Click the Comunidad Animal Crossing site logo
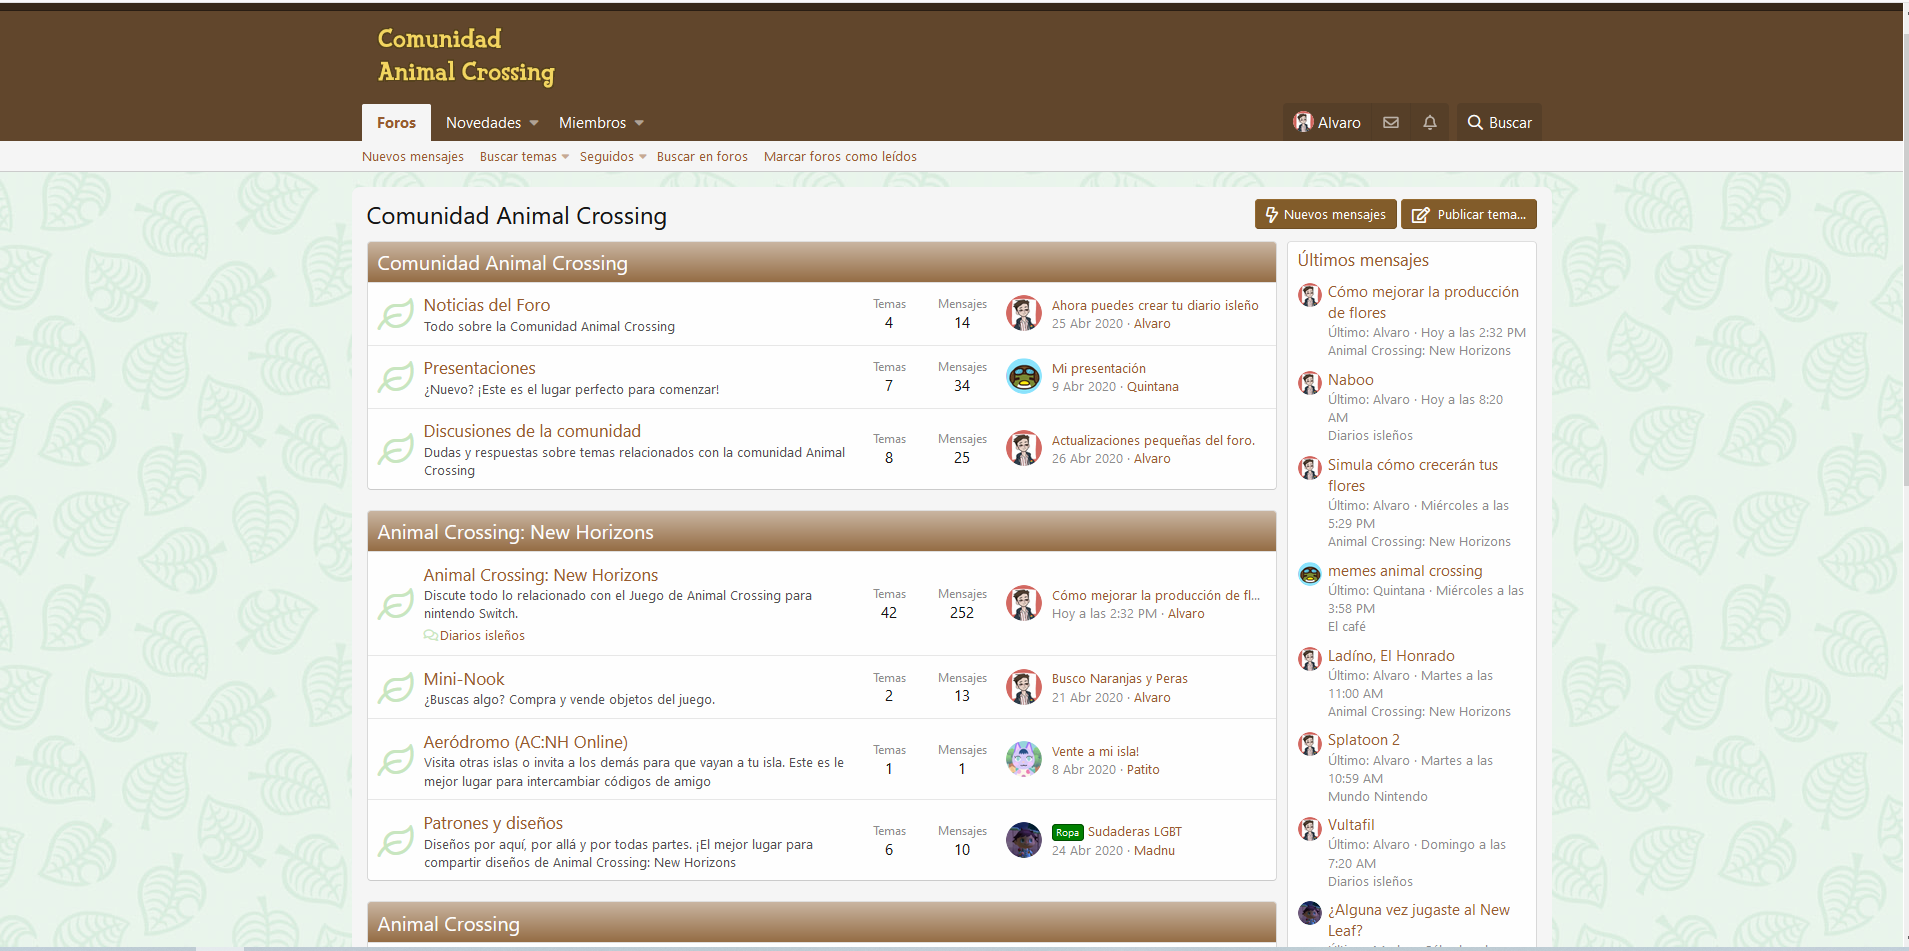The width and height of the screenshot is (1909, 951). [x=466, y=55]
